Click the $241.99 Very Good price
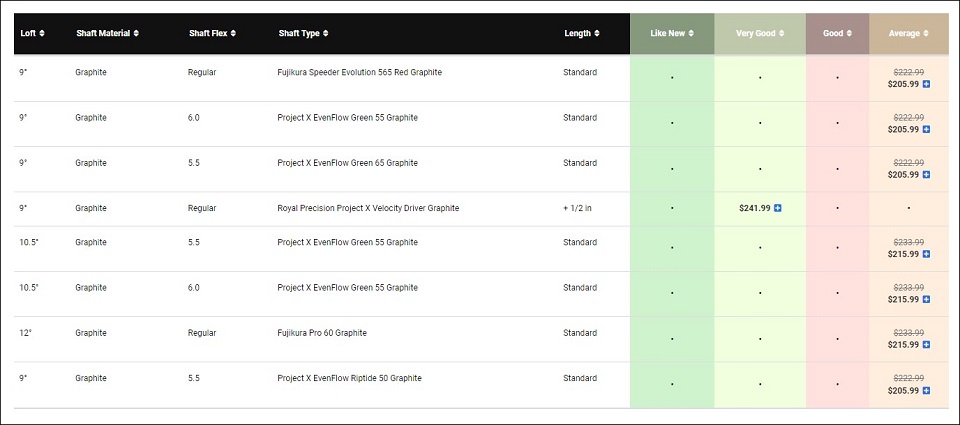This screenshot has height=425, width=960. coord(754,208)
